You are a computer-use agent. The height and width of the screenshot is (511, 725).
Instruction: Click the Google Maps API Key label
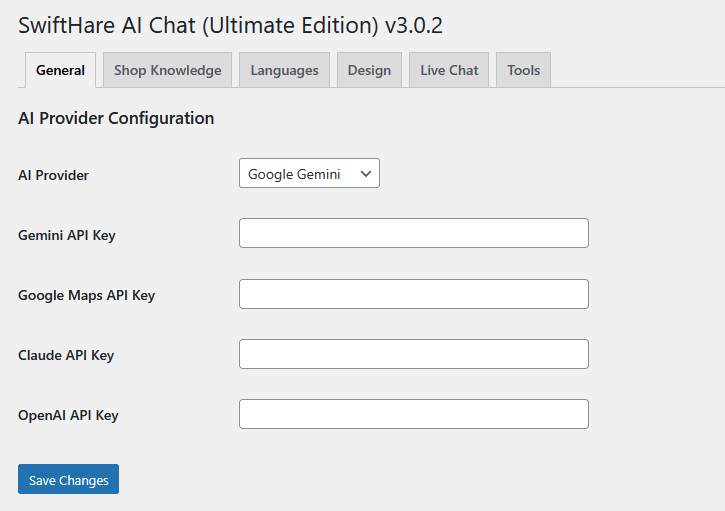[86, 296]
